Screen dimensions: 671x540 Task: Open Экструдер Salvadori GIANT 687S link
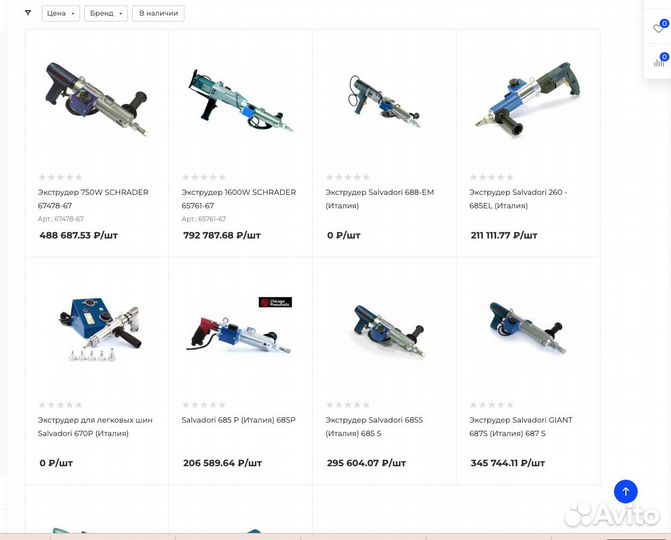521,427
